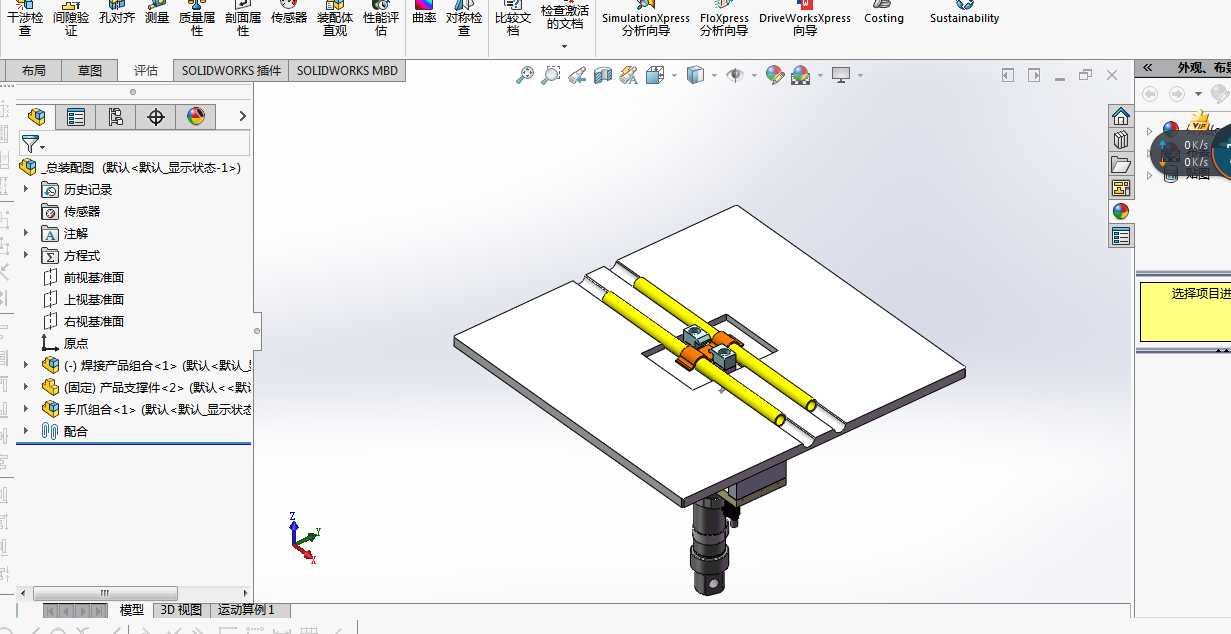Screen dimensions: 1231x634
Task: Click the Previous View icon
Action: point(576,75)
